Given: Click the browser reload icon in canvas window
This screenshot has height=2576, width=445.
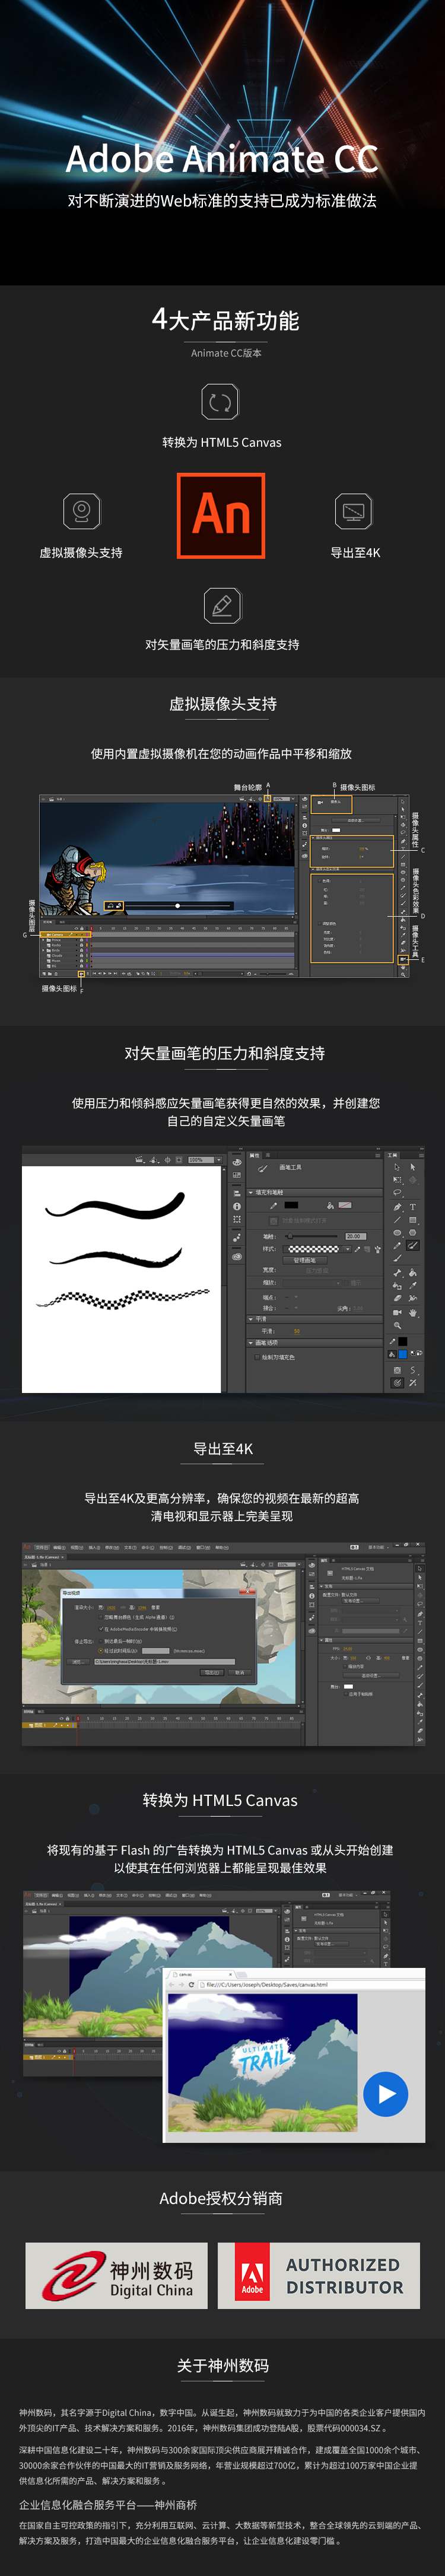Looking at the screenshot, I should coord(192,1986).
